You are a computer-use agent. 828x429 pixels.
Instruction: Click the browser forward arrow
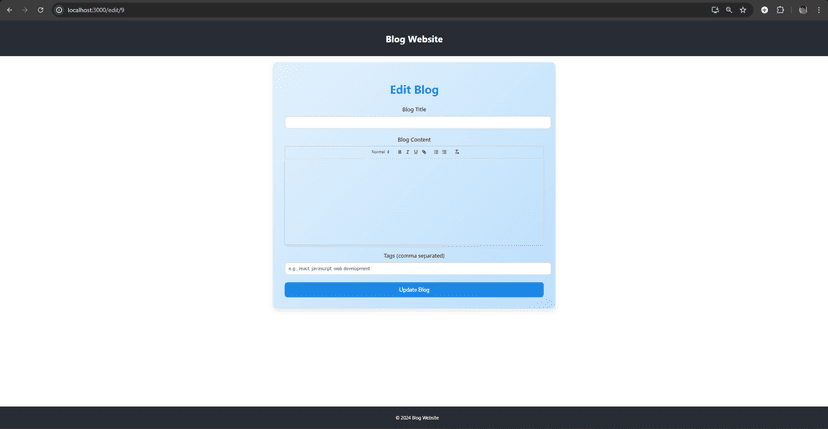25,10
